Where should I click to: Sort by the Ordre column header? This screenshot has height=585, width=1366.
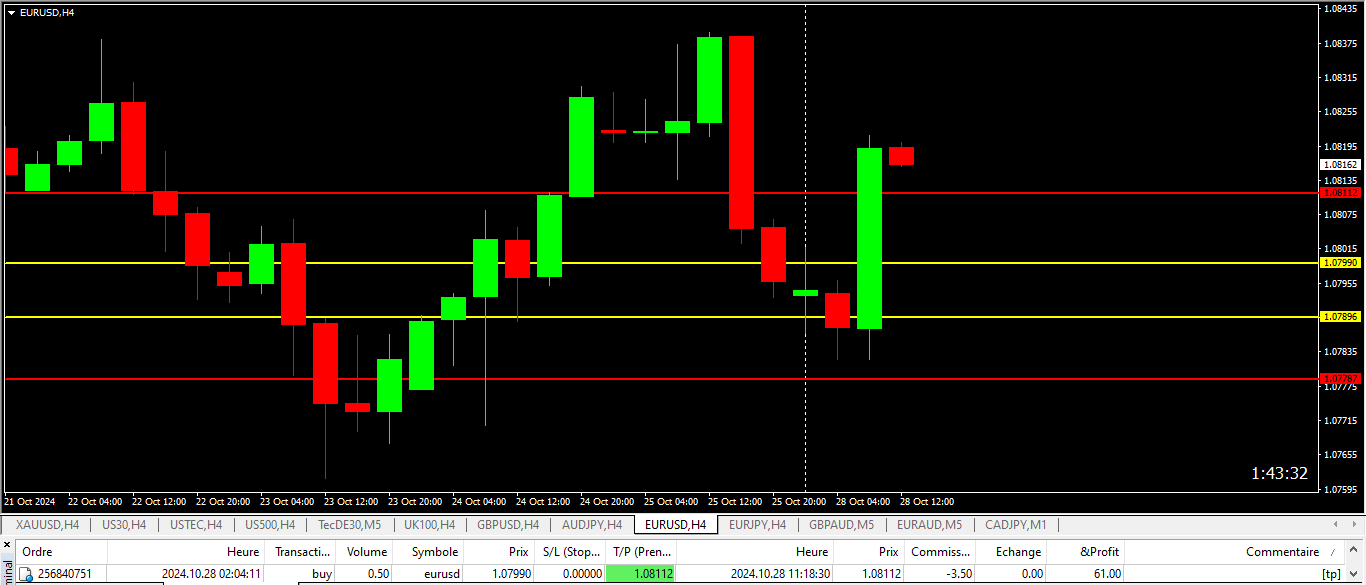(60, 552)
